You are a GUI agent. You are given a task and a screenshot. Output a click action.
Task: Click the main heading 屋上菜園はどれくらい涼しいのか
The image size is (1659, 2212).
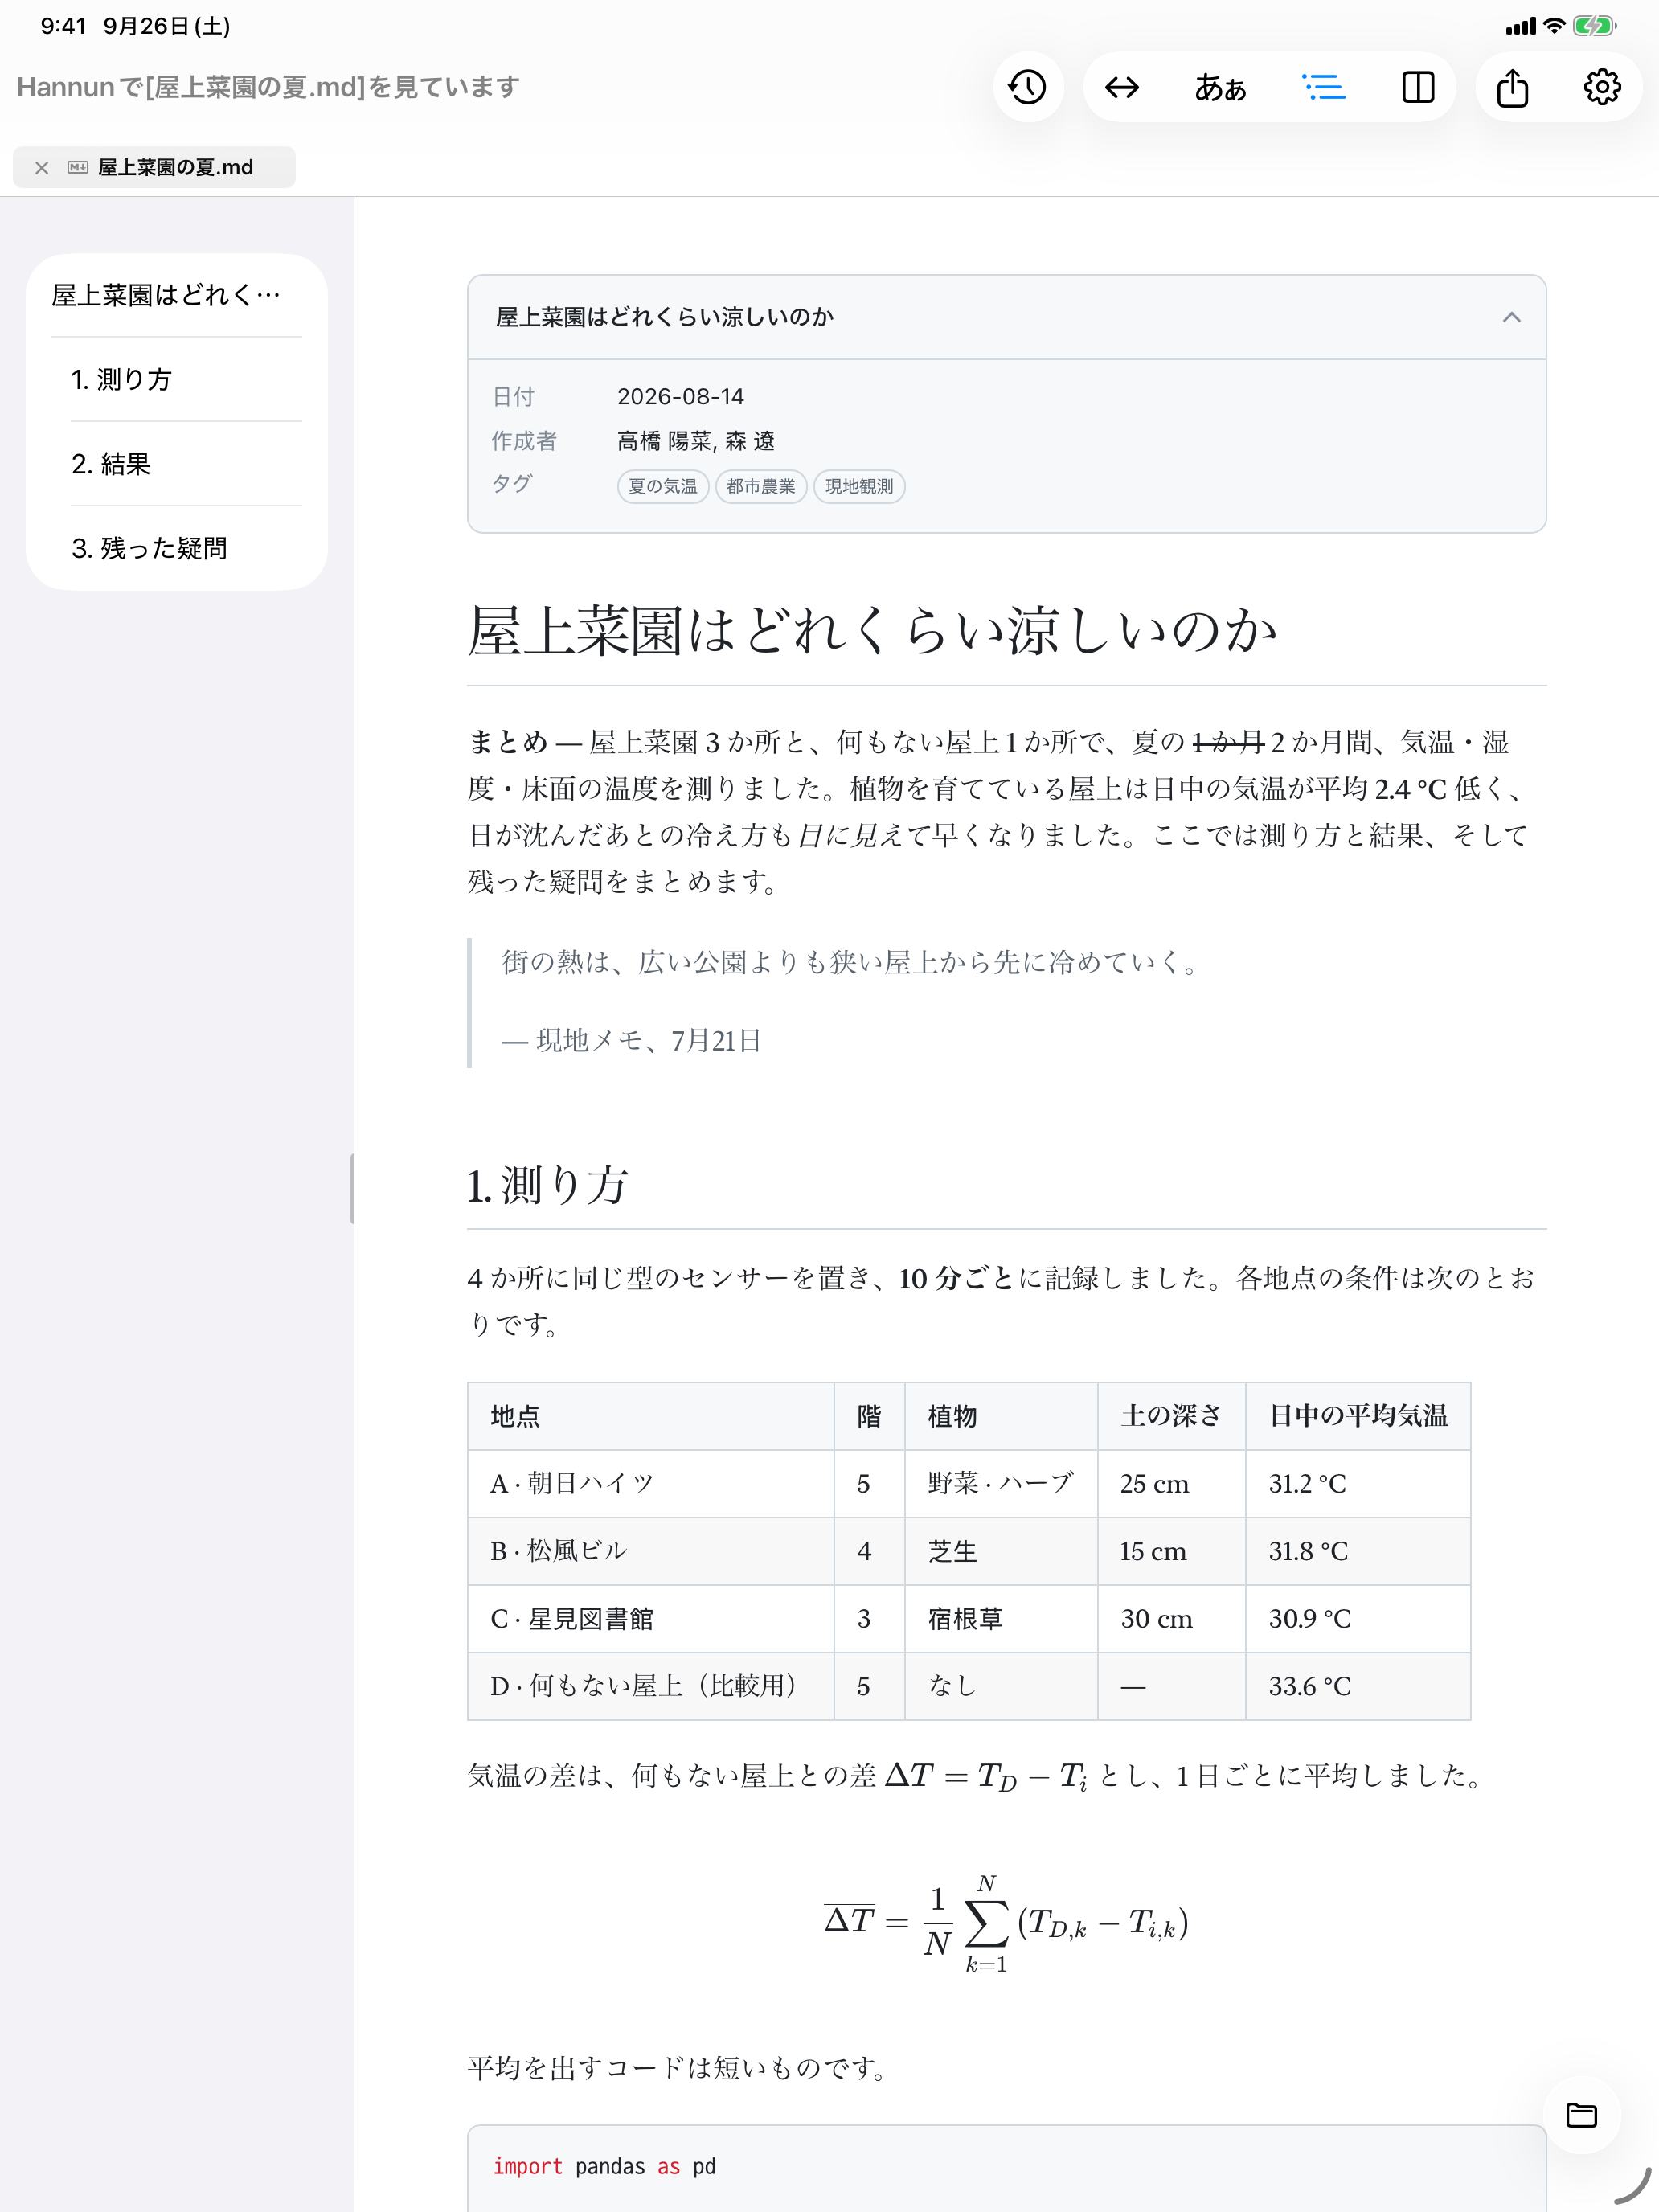click(872, 630)
